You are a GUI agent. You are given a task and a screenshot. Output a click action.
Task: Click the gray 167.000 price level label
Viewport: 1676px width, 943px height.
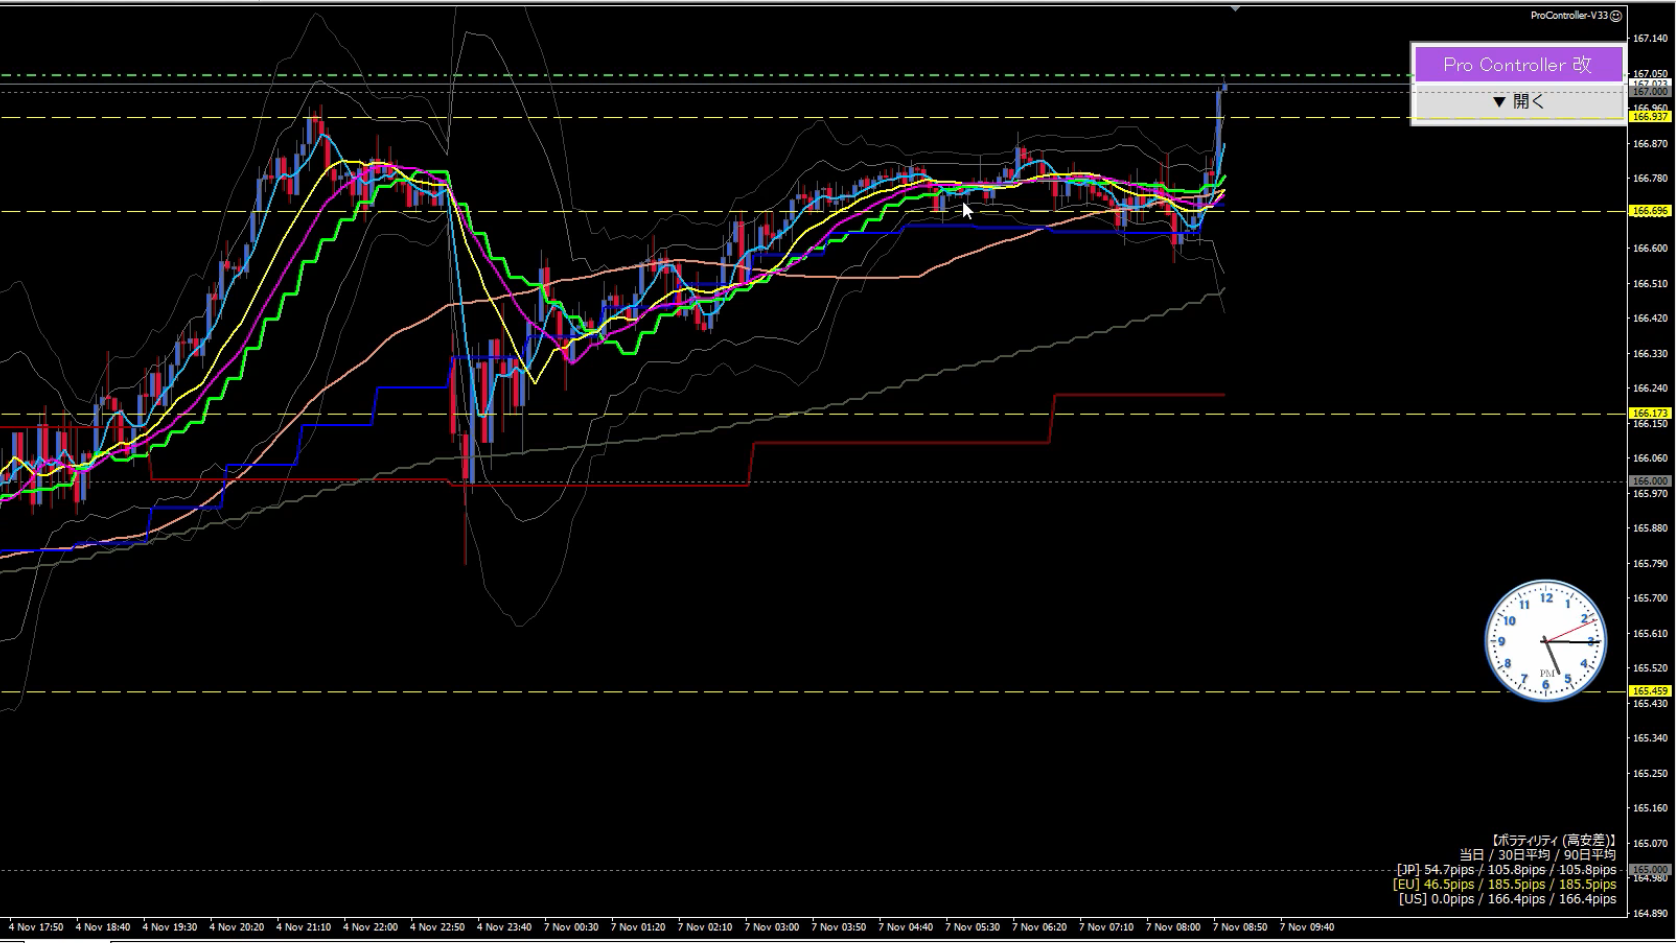(1650, 91)
